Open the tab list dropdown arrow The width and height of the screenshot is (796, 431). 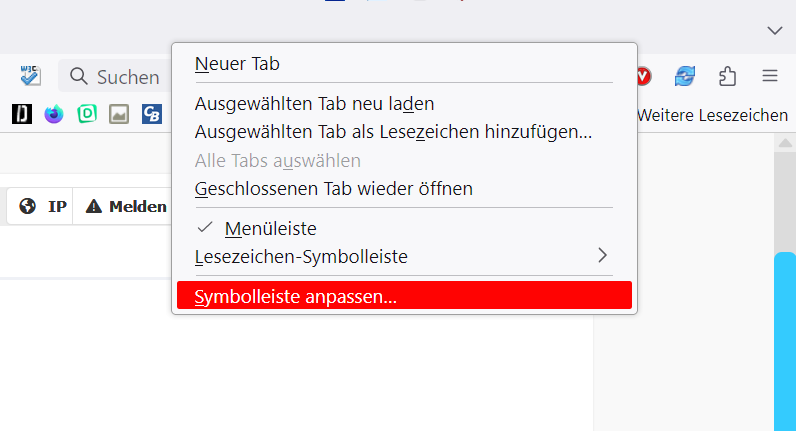775,30
